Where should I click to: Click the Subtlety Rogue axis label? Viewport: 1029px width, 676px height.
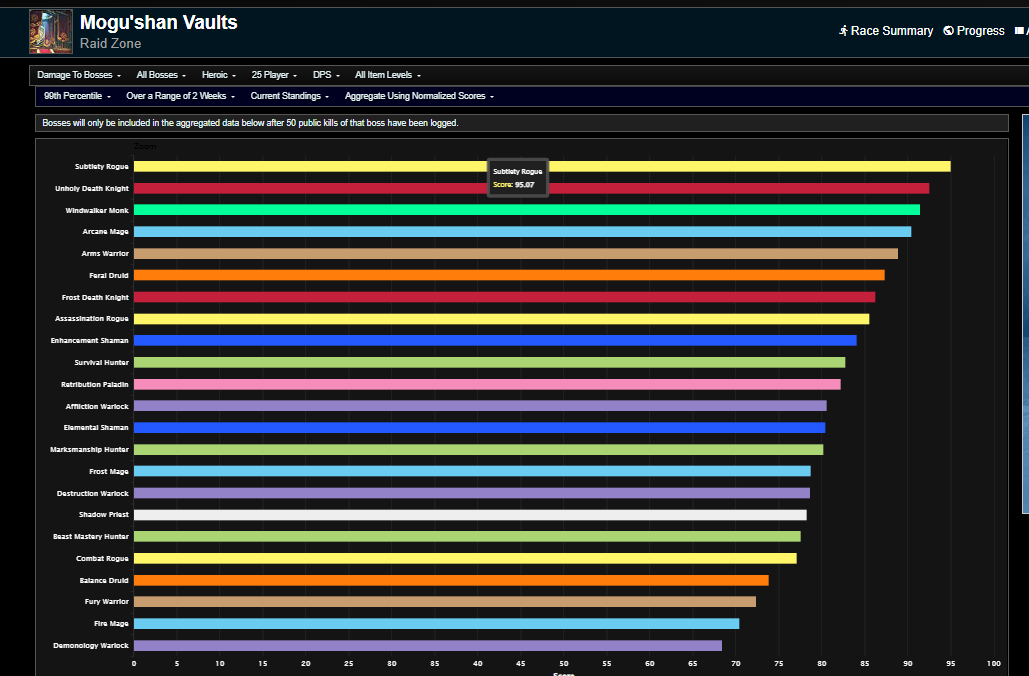pos(102,167)
